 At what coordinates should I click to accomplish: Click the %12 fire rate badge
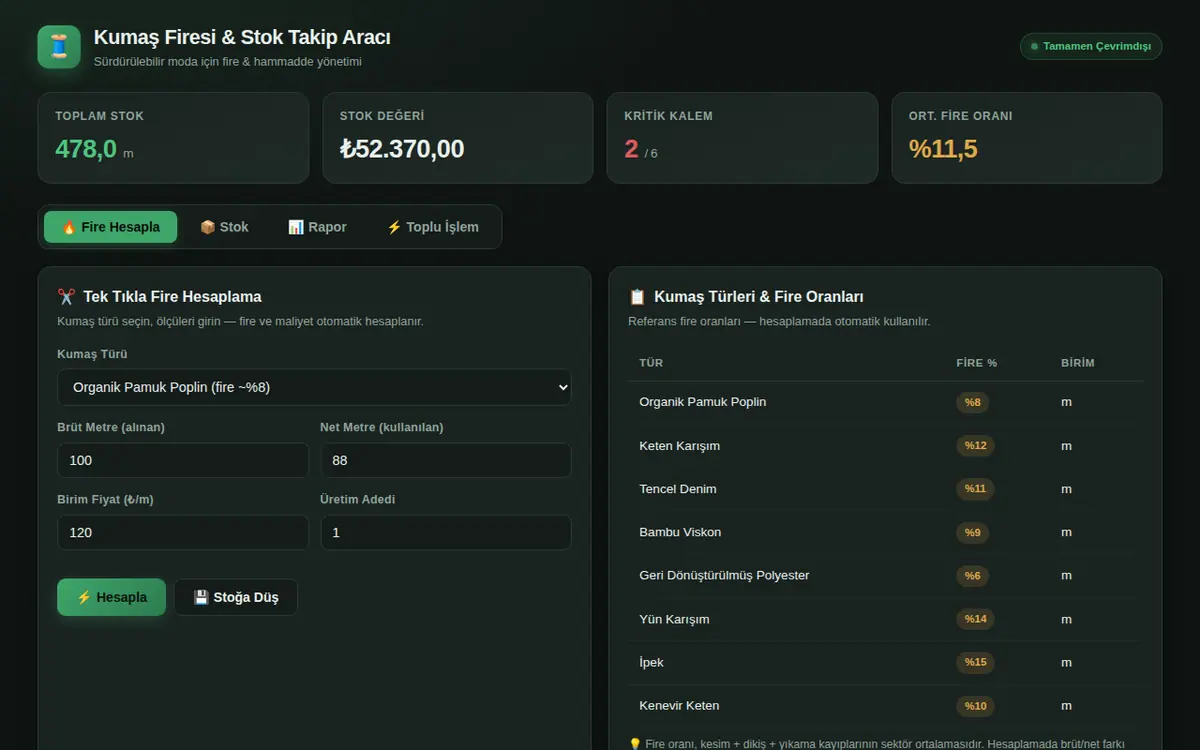(x=975, y=446)
